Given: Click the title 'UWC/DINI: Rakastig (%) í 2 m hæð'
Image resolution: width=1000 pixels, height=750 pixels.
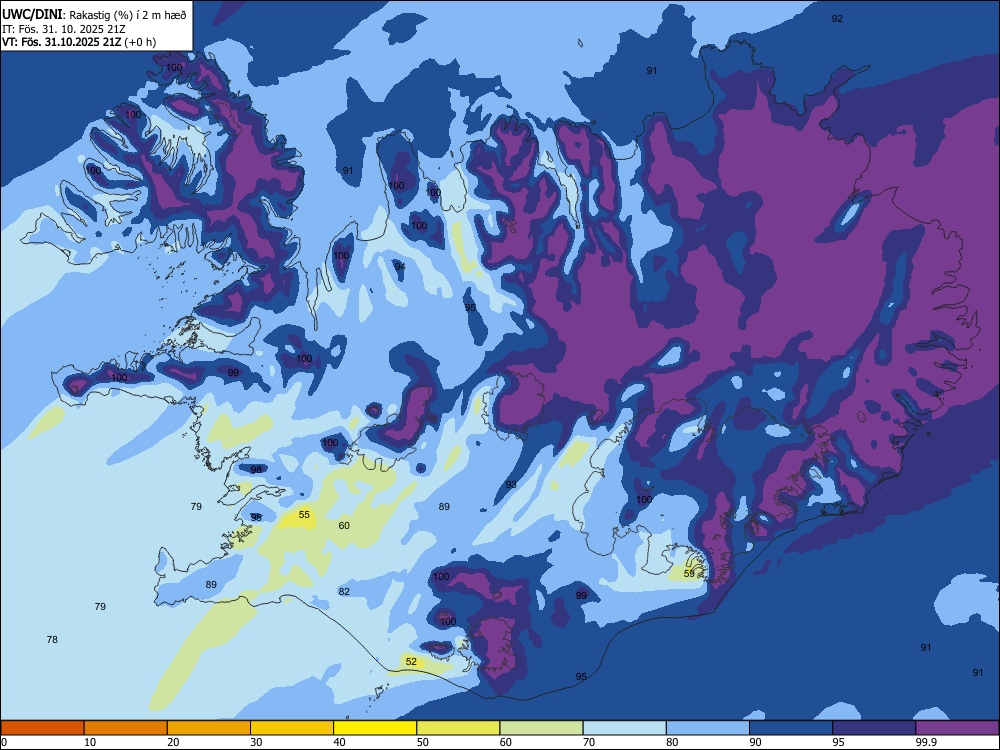Looking at the screenshot, I should point(94,14).
